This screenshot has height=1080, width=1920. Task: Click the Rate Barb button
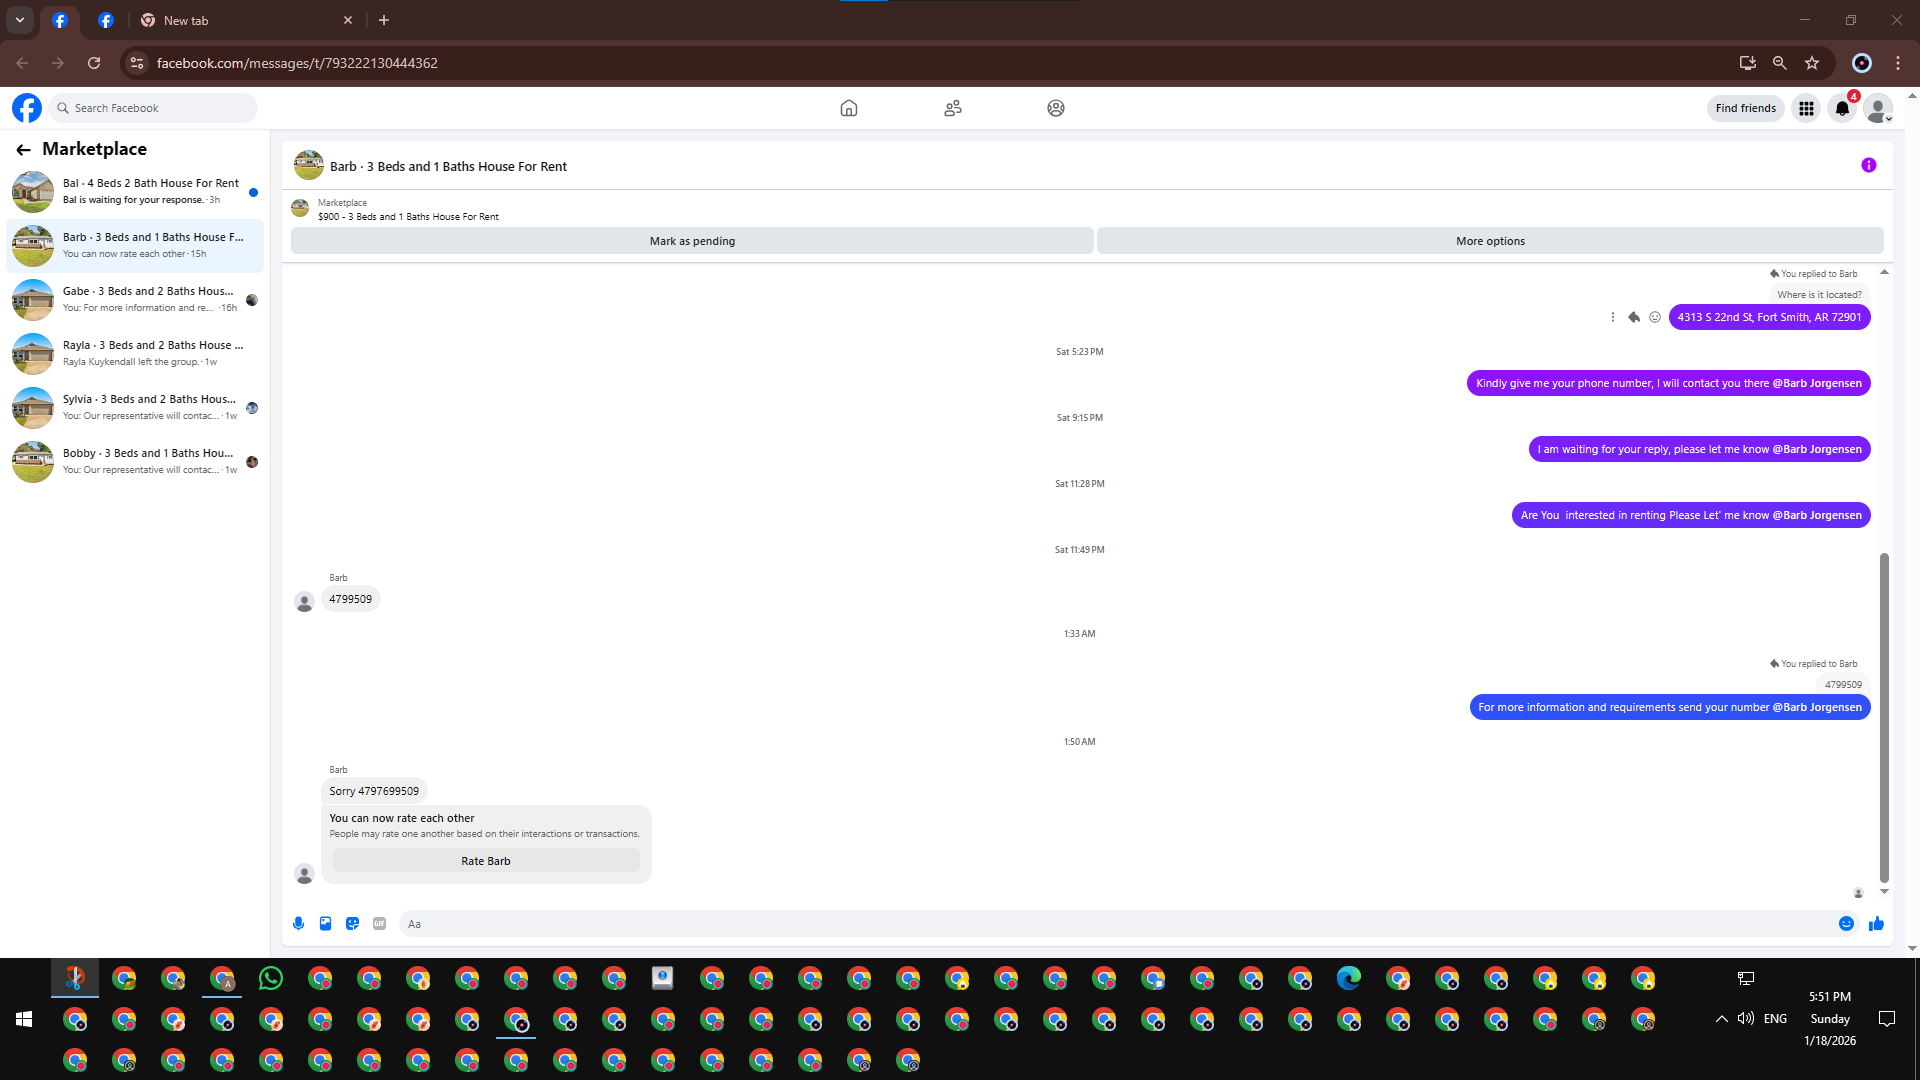pos(486,861)
